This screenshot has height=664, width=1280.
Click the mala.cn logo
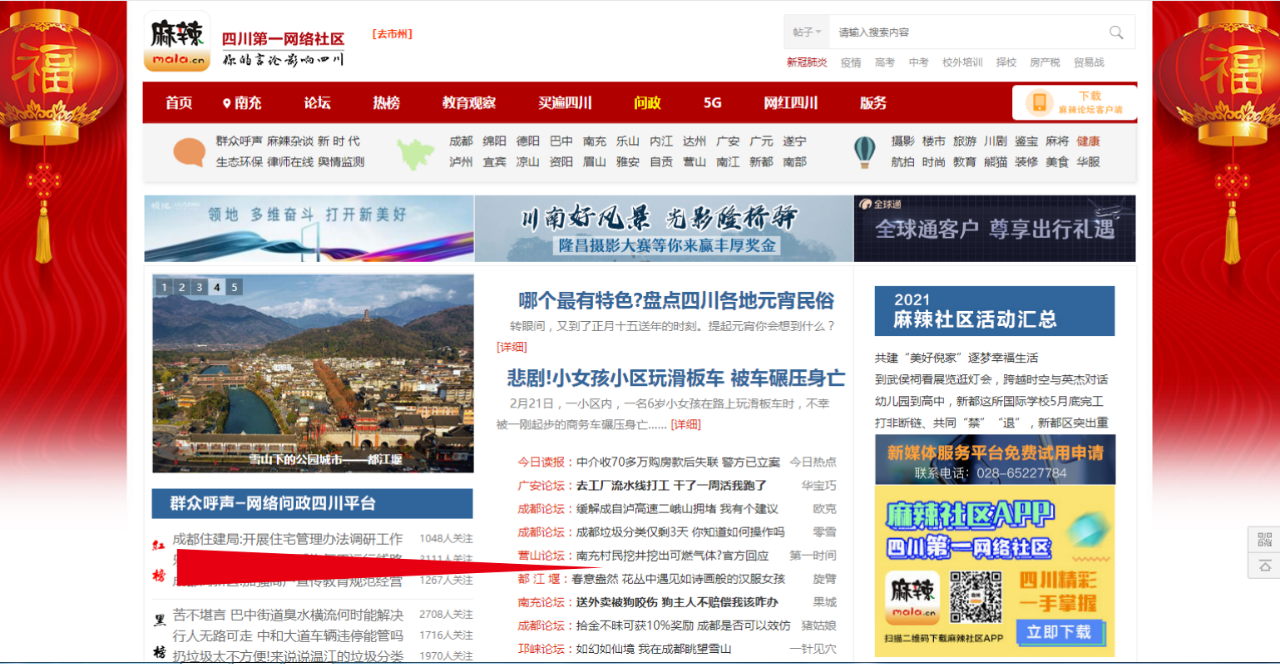pos(177,42)
